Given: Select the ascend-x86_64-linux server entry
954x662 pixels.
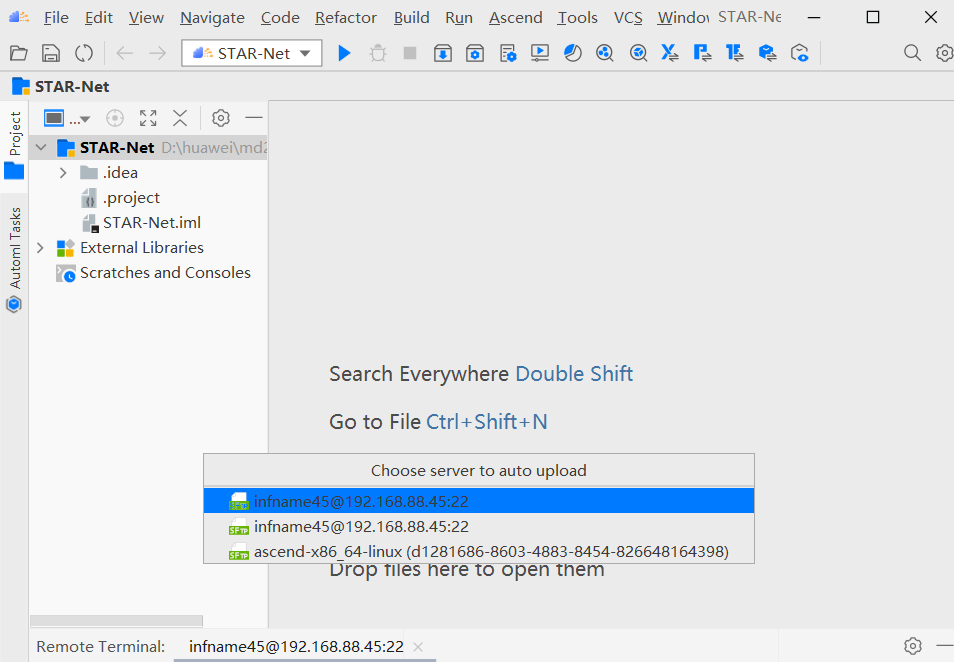Looking at the screenshot, I should pos(490,552).
